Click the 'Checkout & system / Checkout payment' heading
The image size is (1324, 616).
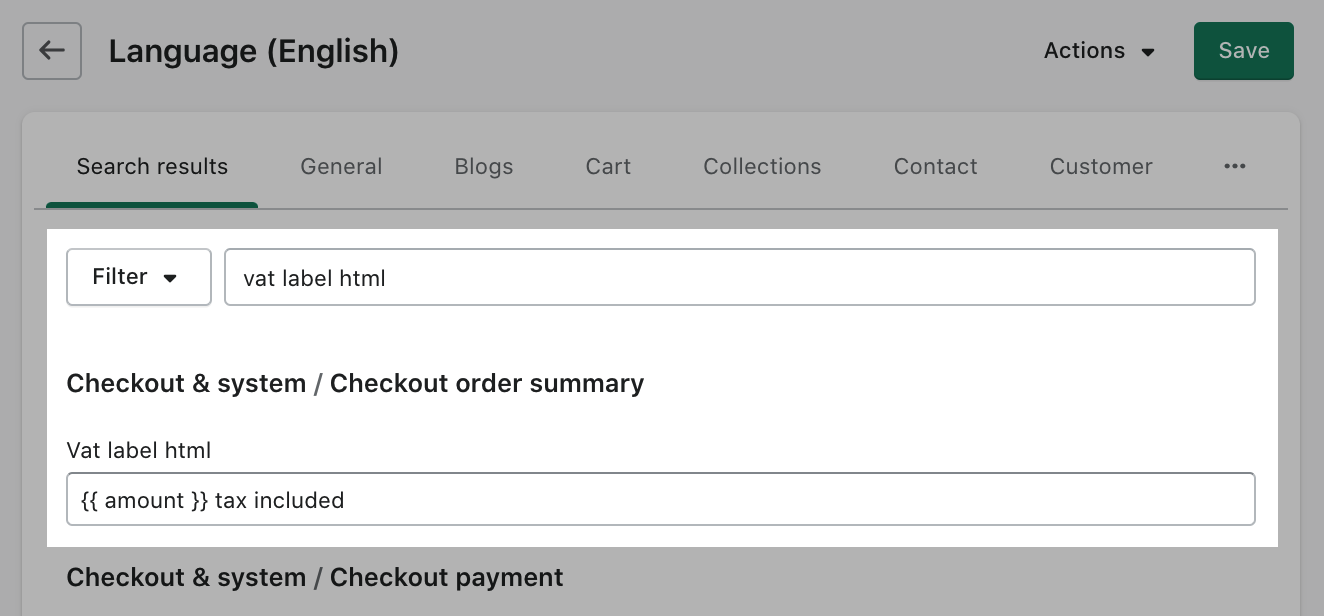(x=315, y=577)
